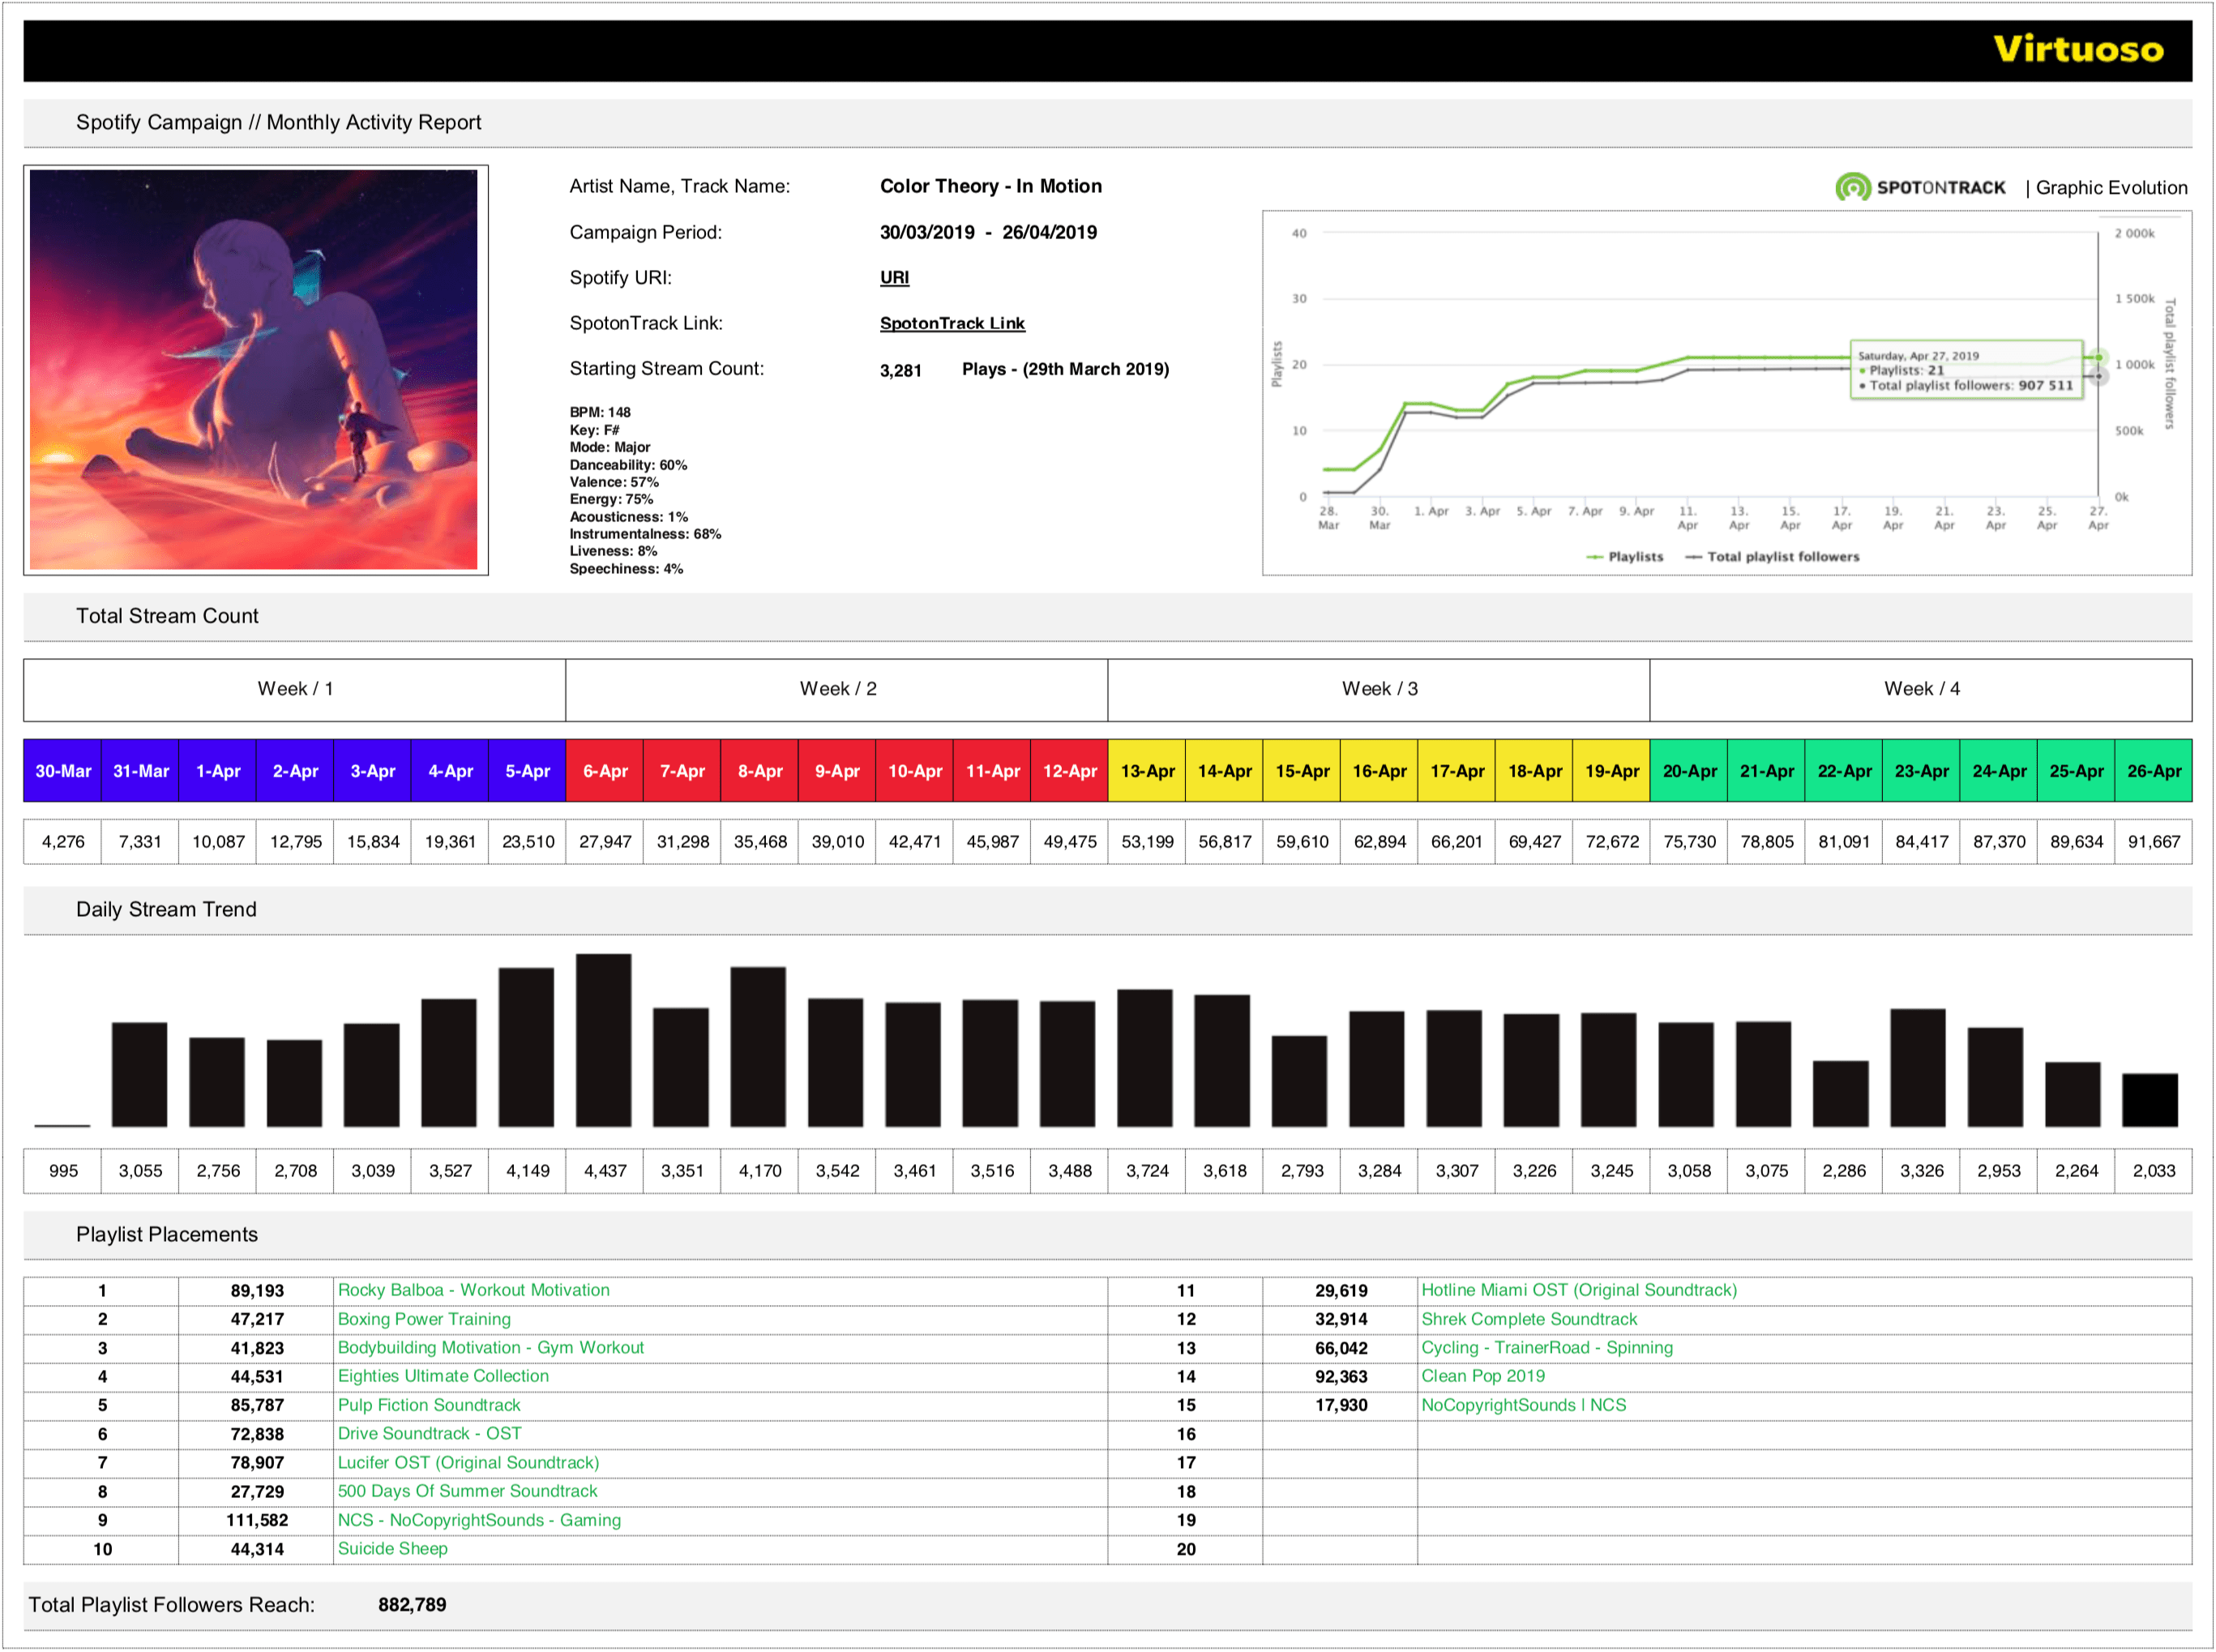Open the Pulp Fiction Soundtrack playlist
This screenshot has height=1652, width=2216.
pyautogui.click(x=429, y=1405)
